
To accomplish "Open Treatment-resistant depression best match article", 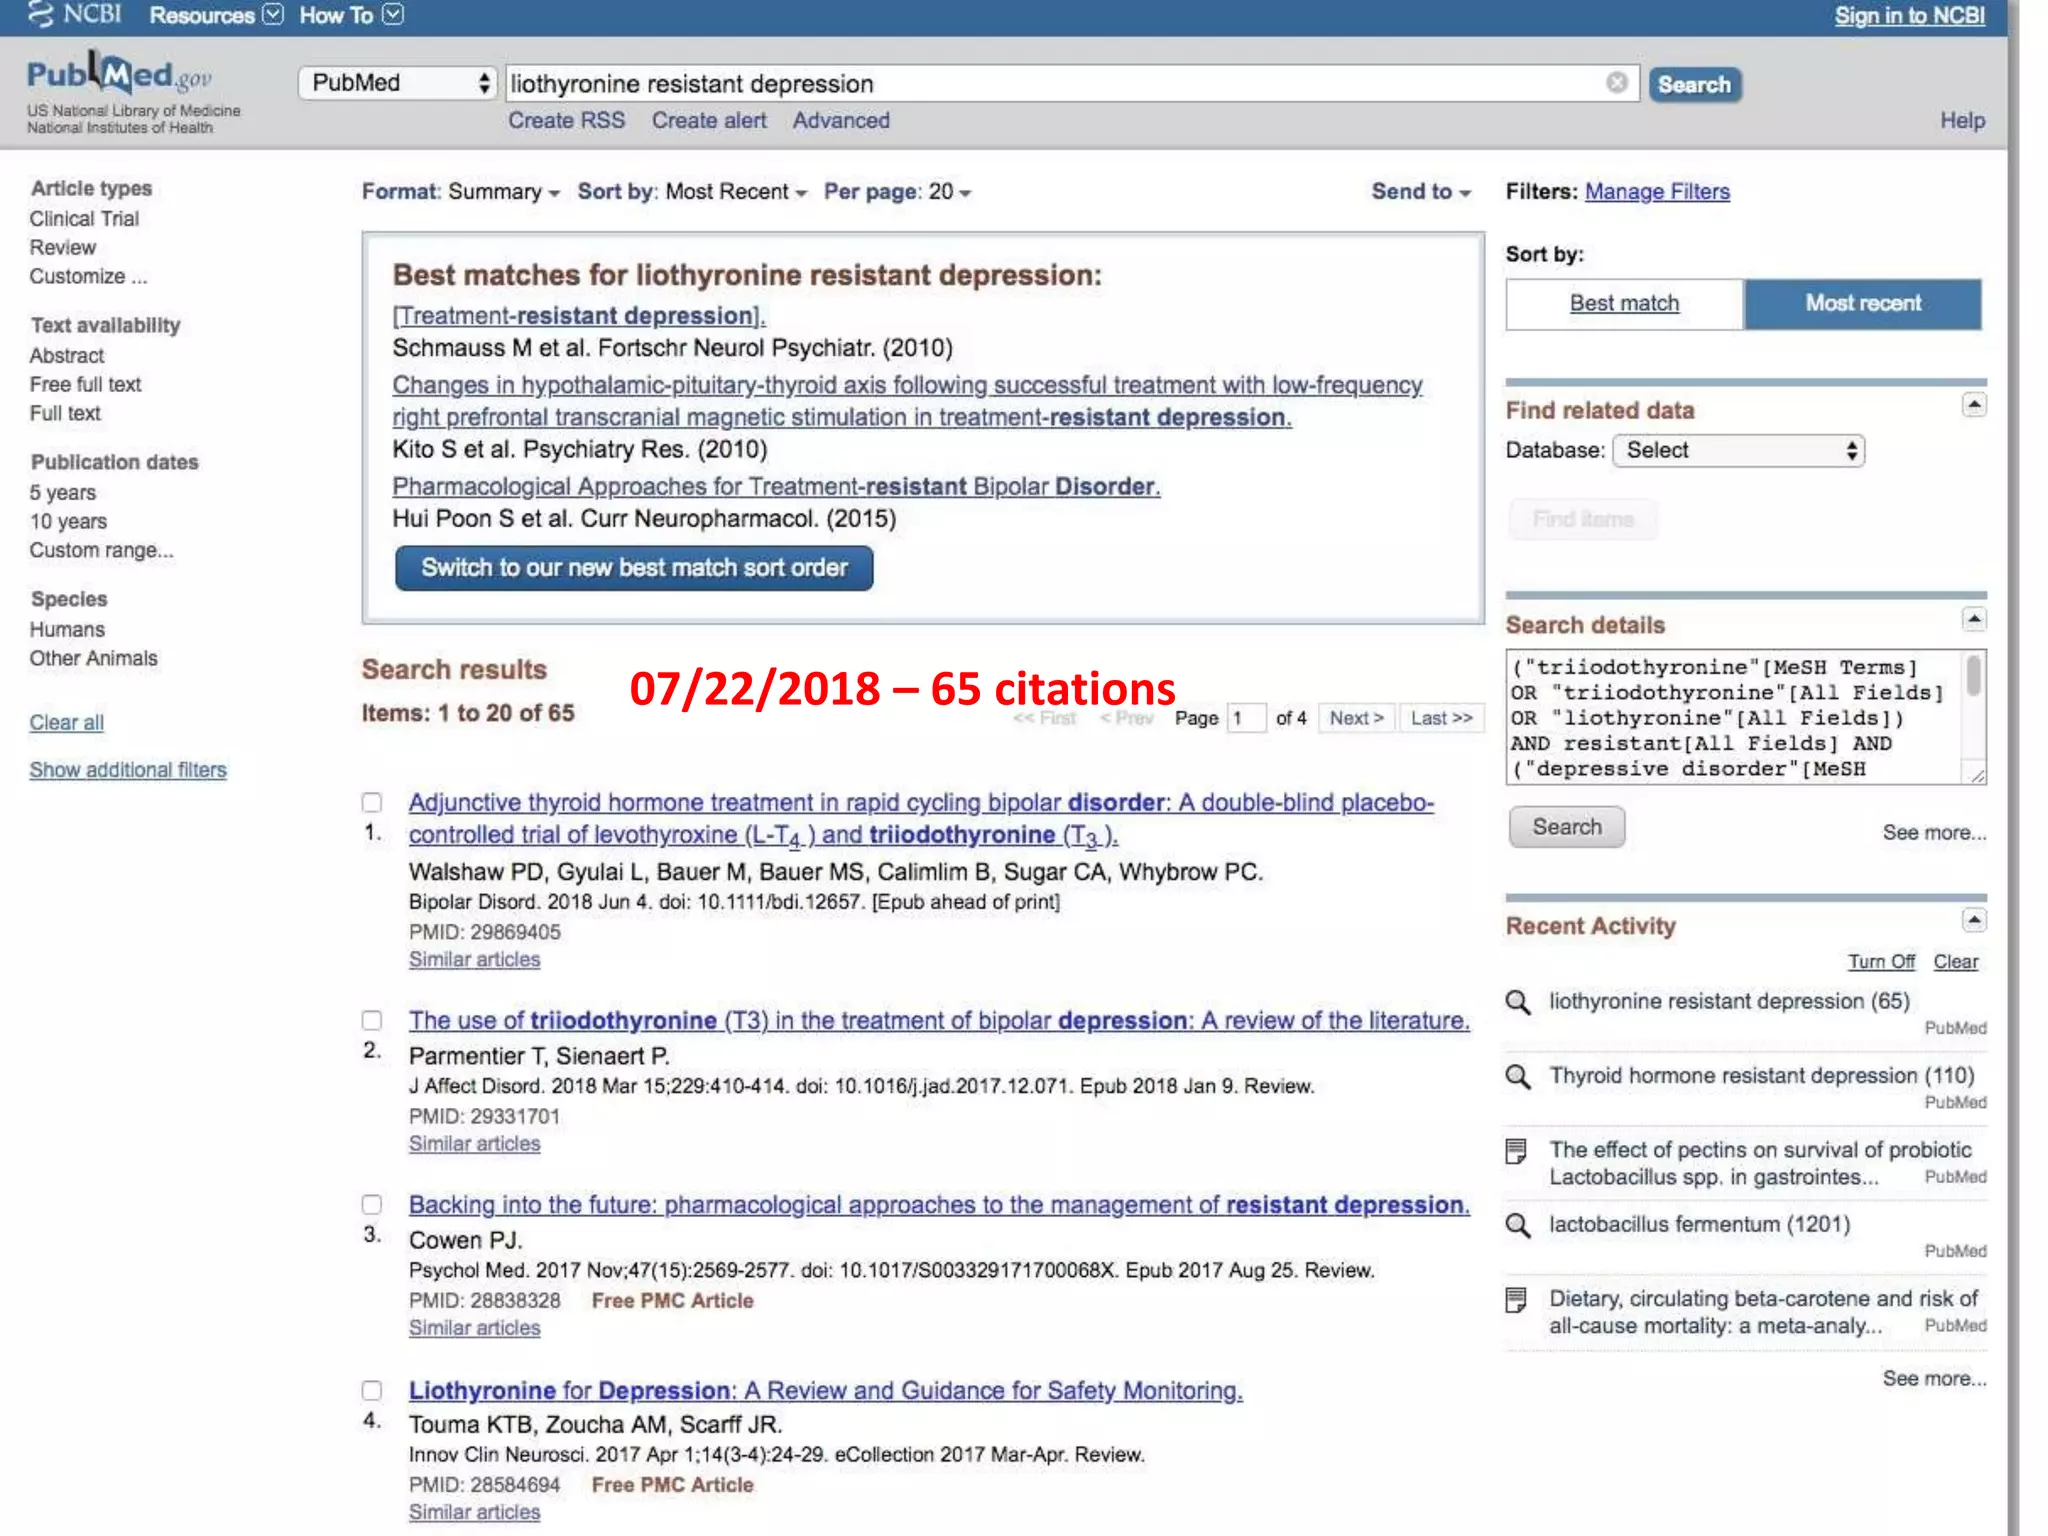I will pyautogui.click(x=579, y=316).
